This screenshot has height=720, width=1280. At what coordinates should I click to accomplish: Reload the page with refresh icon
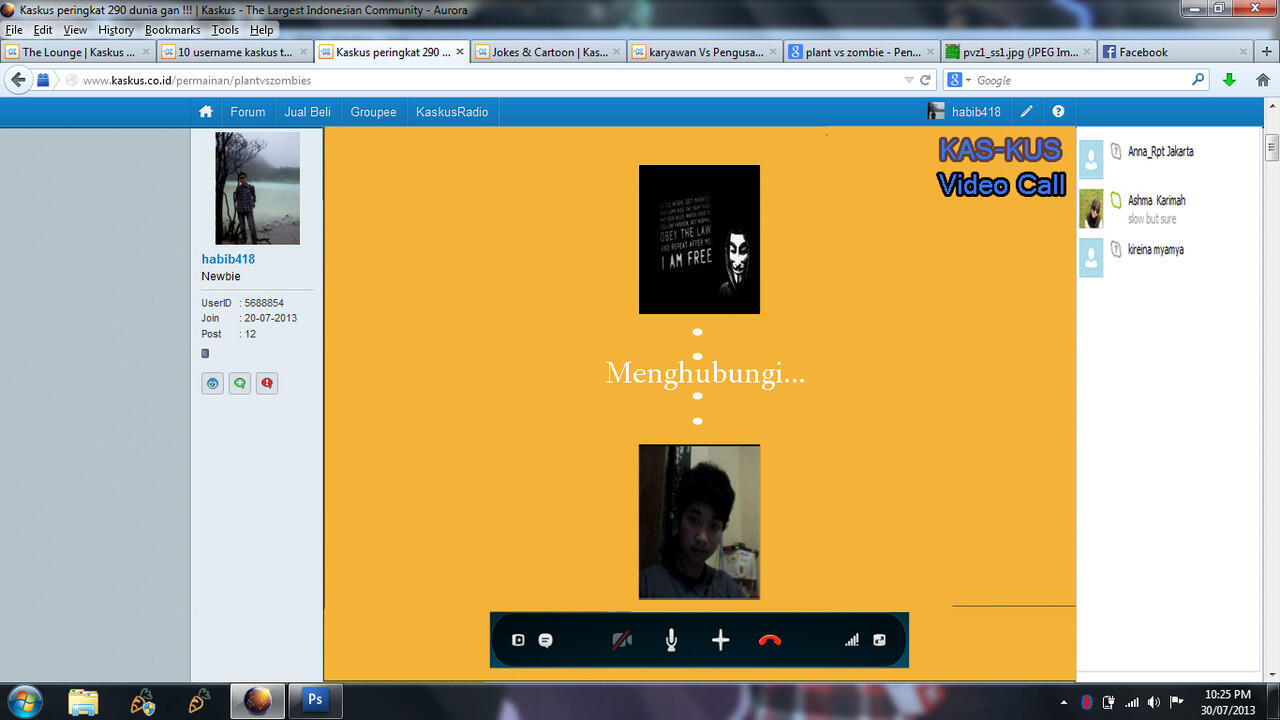[x=926, y=80]
